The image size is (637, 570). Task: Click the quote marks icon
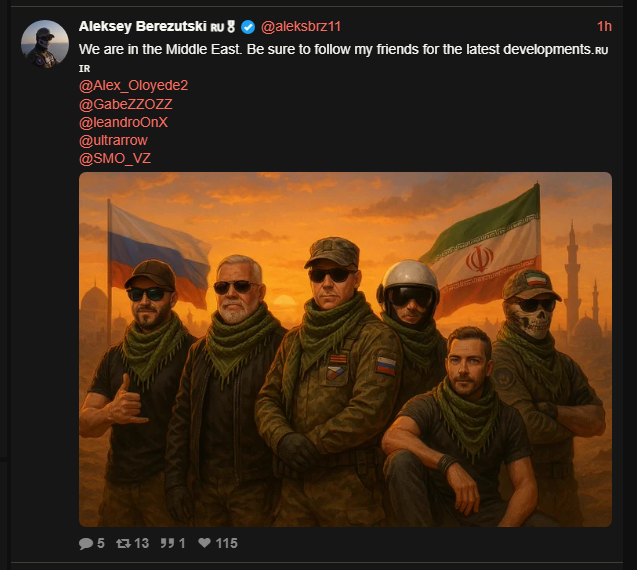[167, 543]
